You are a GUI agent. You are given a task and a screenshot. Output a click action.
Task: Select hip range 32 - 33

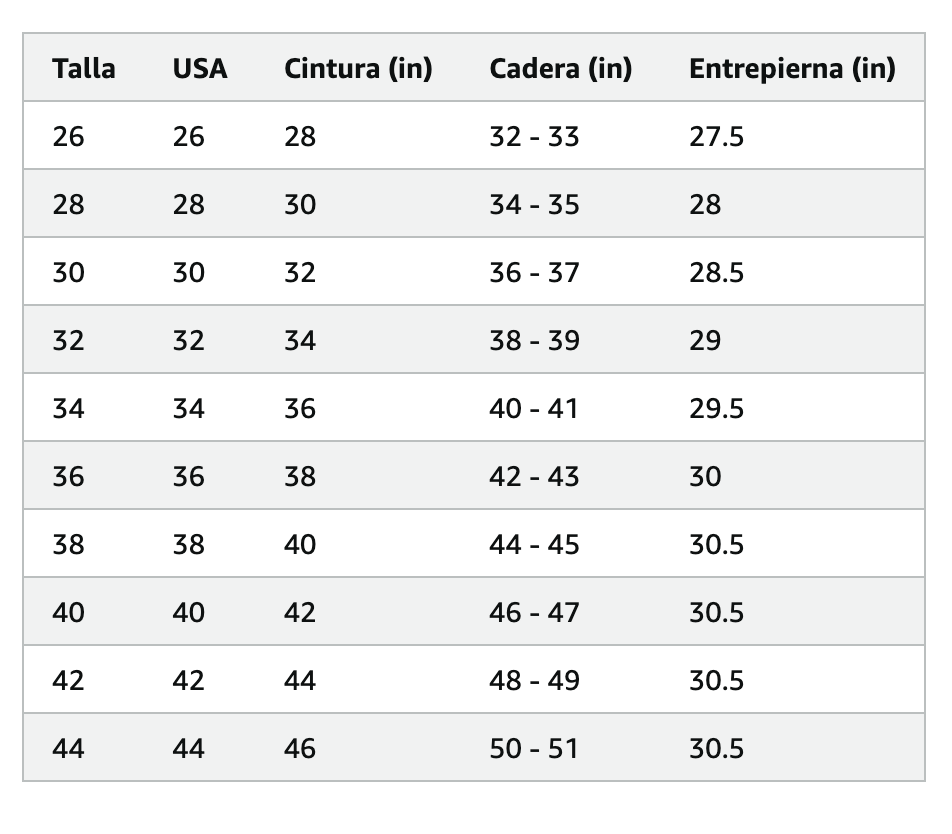click(x=534, y=137)
